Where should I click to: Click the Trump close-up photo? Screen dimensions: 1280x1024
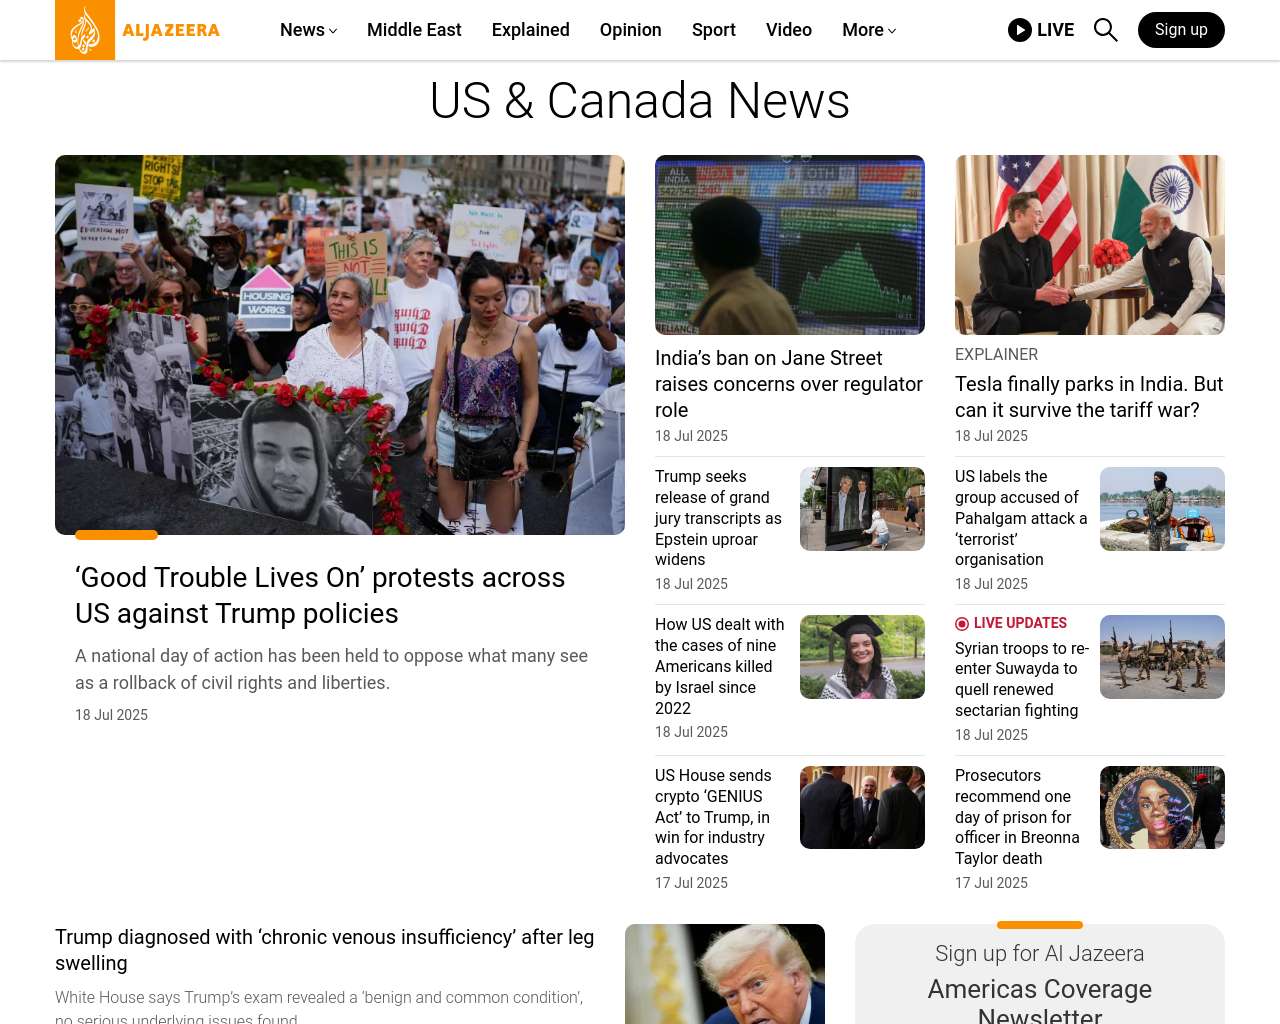coord(725,974)
